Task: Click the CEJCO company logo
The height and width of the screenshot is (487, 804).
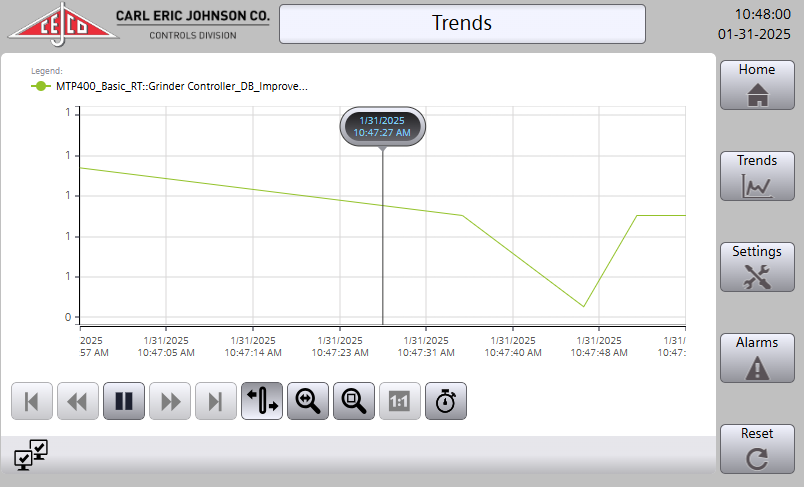Action: [x=63, y=24]
